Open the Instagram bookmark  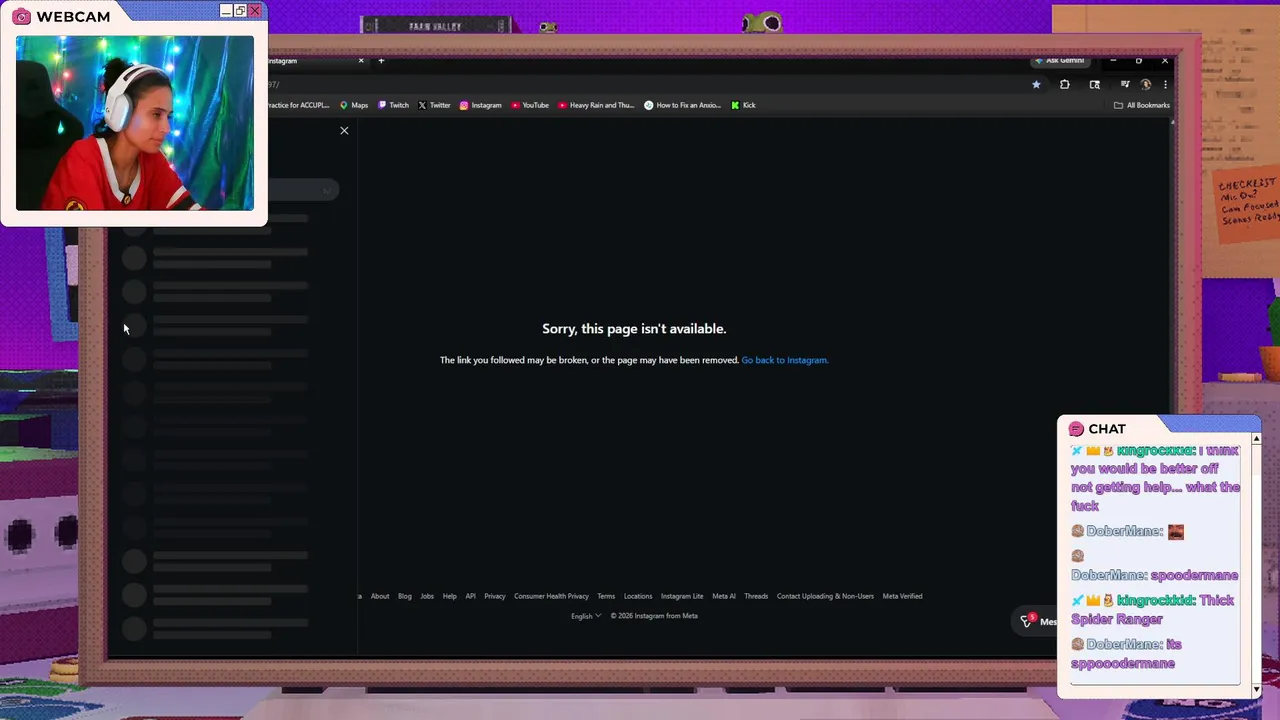481,105
